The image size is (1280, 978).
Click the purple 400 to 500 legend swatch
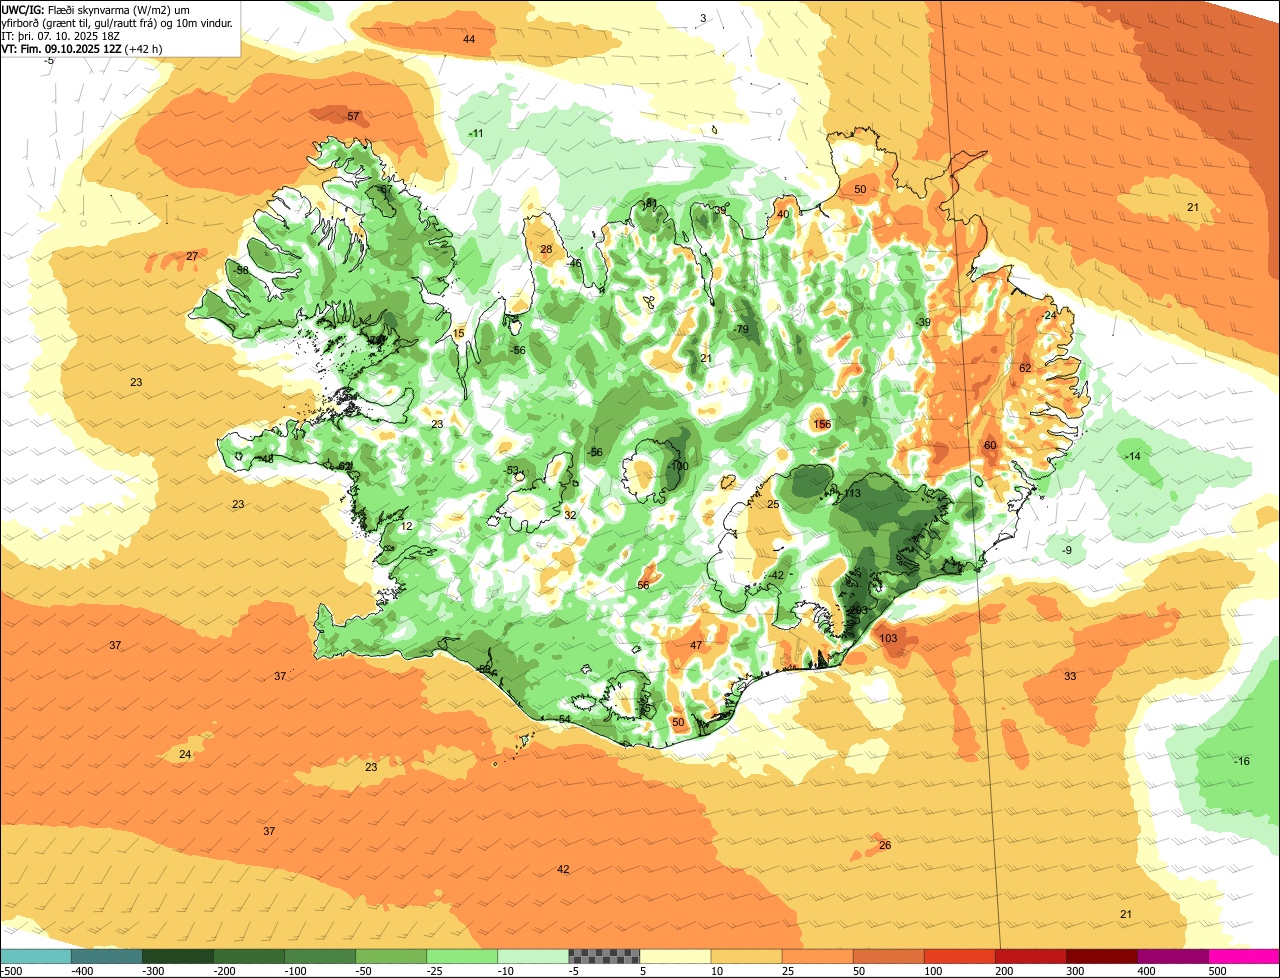click(x=1172, y=956)
